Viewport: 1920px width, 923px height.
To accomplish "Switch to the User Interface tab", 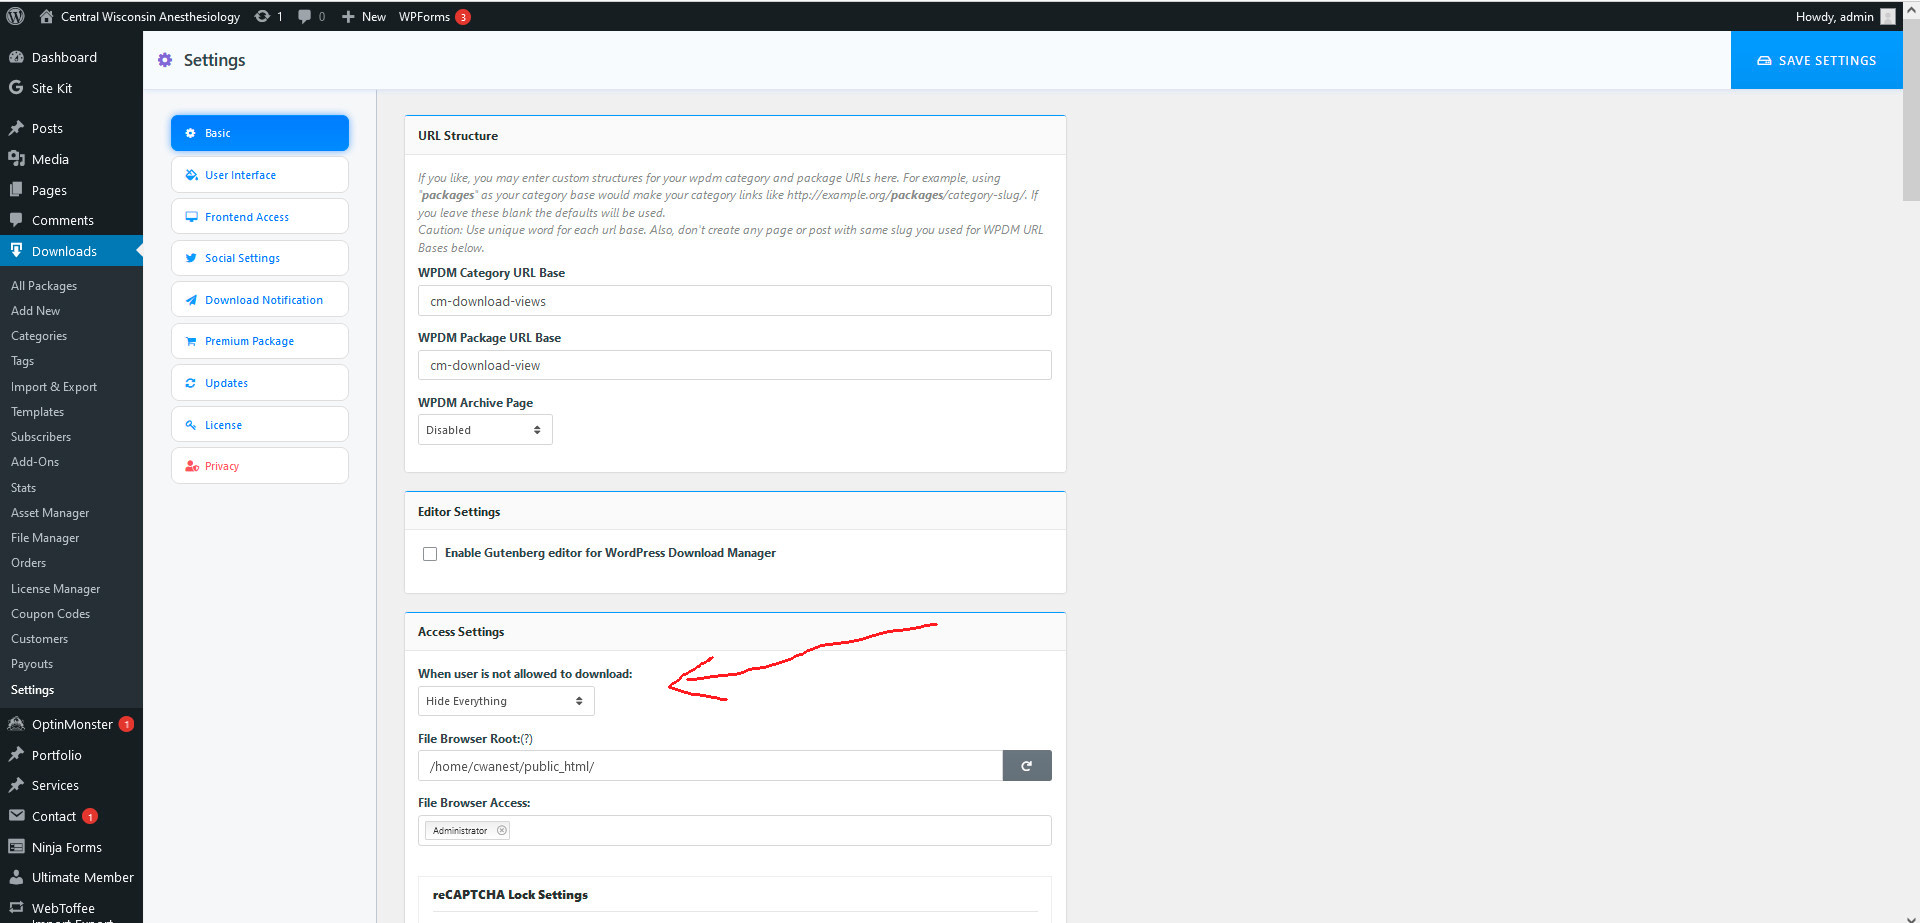I will click(260, 175).
